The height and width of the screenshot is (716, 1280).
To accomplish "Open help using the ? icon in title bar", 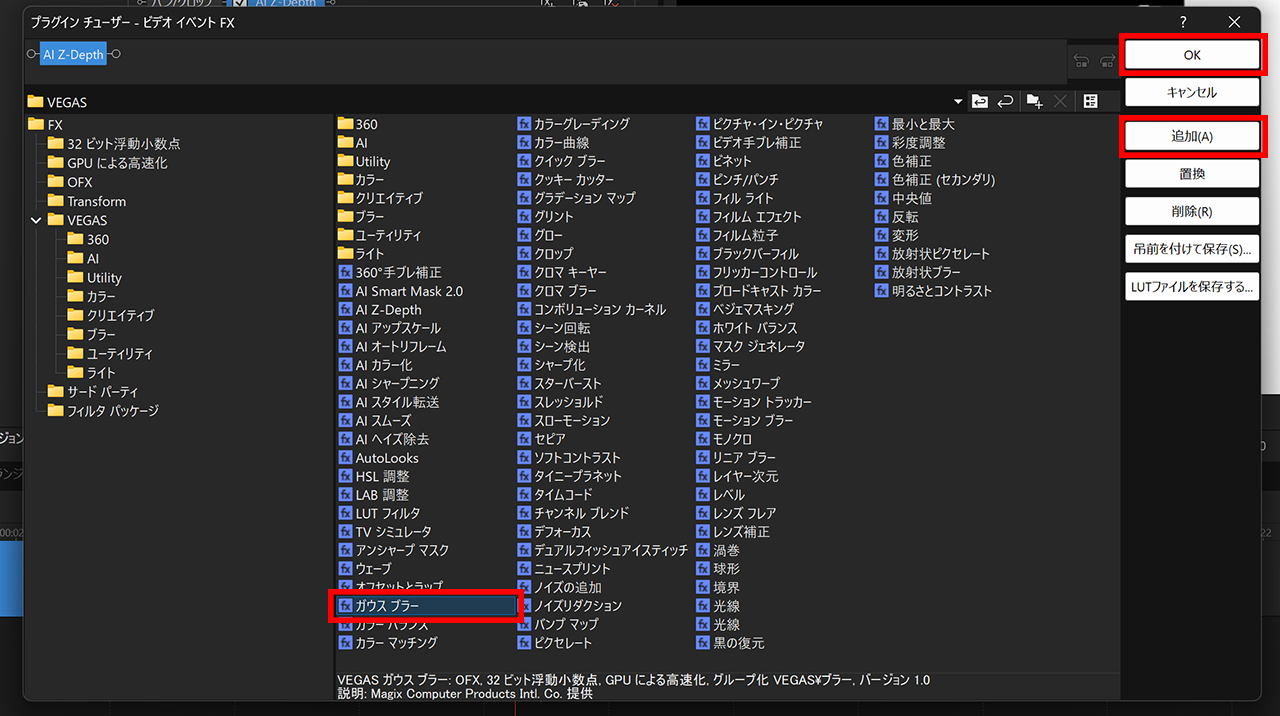I will click(1183, 21).
